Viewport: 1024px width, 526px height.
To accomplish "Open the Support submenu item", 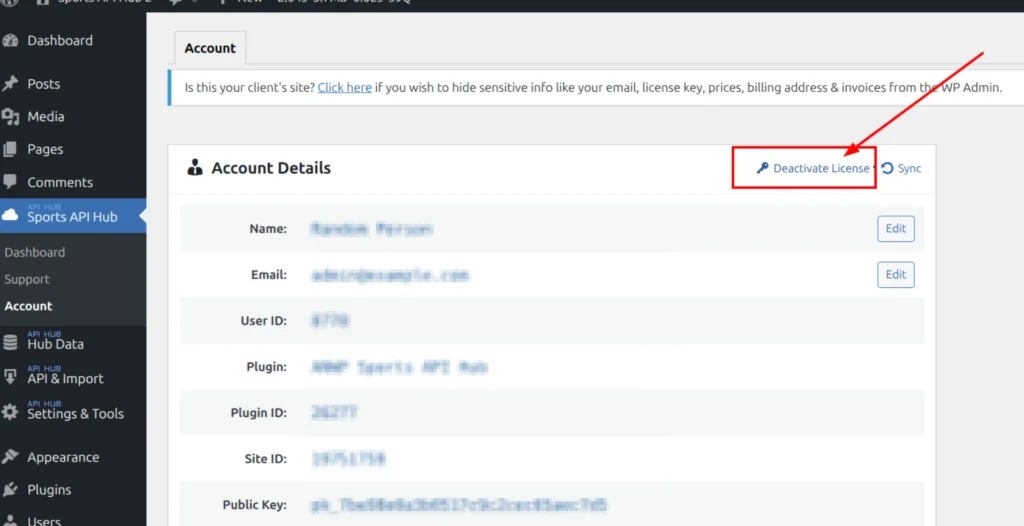I will 27,279.
